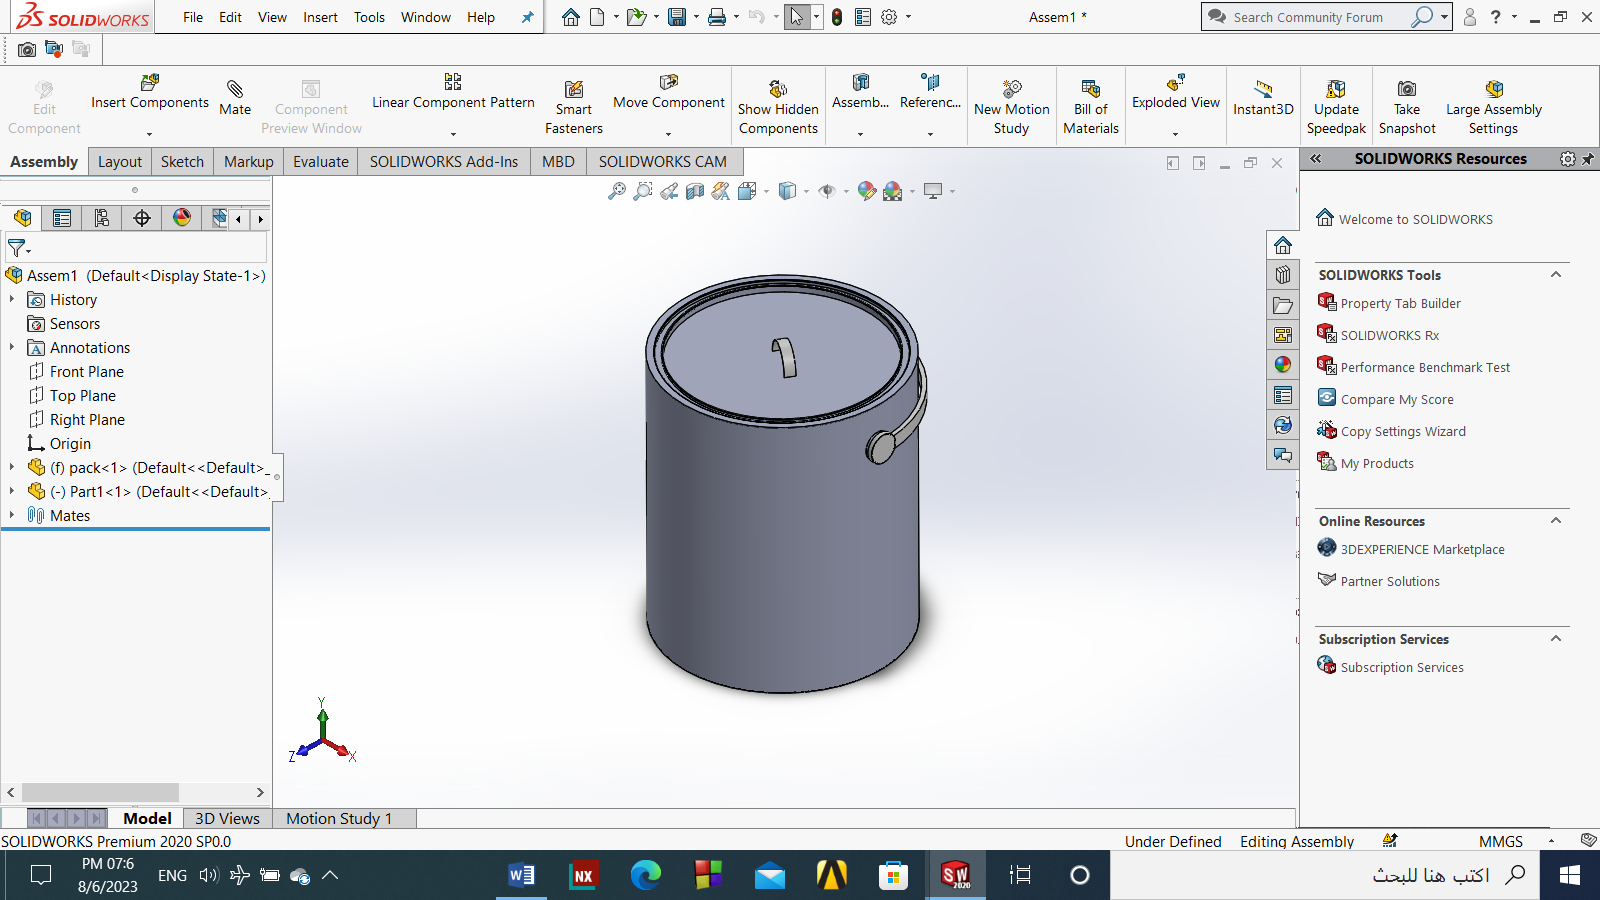The height and width of the screenshot is (900, 1600).
Task: Expand the Mates folder in the tree
Action: (x=12, y=515)
